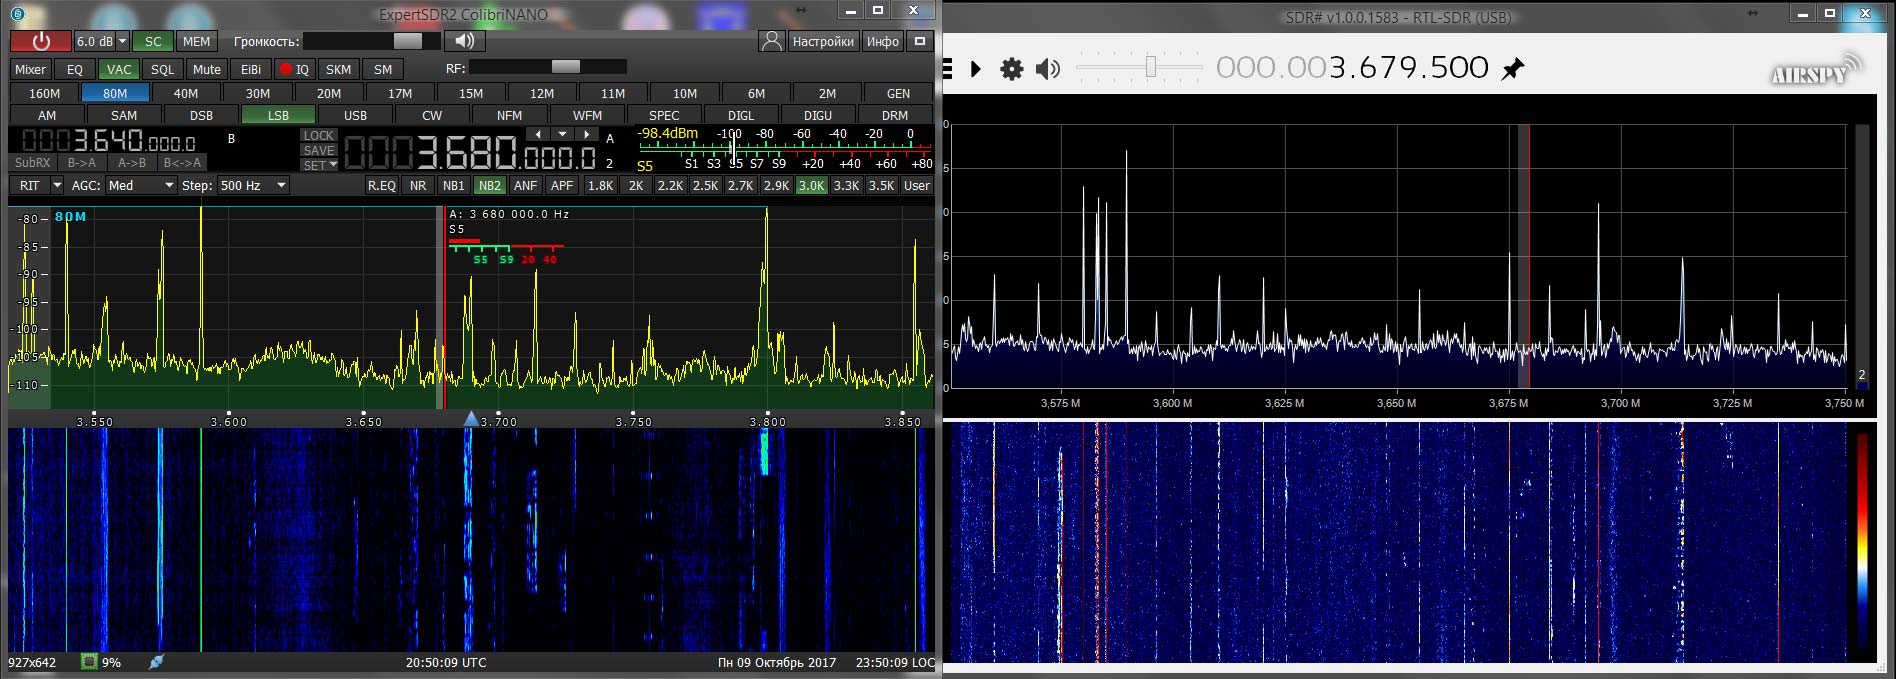Adjust the Громкость volume slider
This screenshot has width=1896, height=679.
click(407, 41)
